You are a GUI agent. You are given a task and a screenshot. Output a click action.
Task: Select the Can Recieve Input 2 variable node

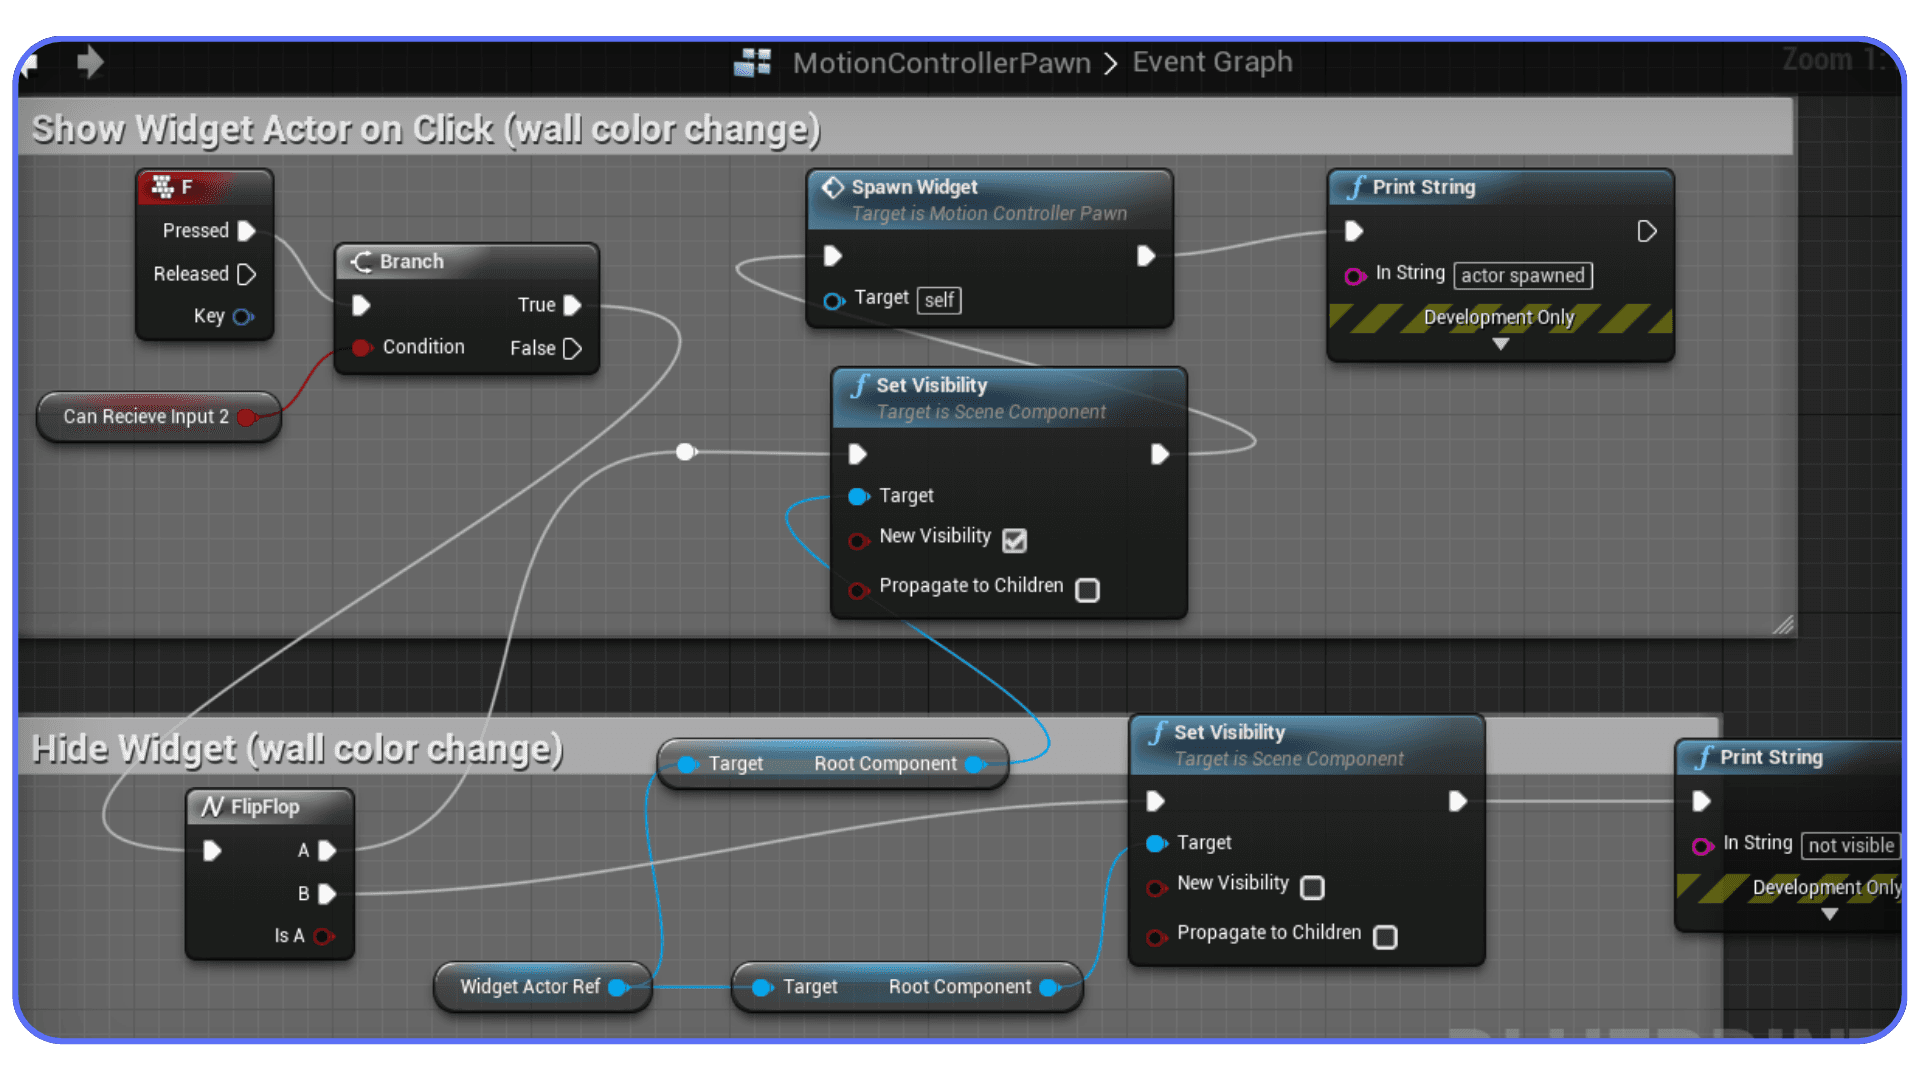tap(146, 417)
